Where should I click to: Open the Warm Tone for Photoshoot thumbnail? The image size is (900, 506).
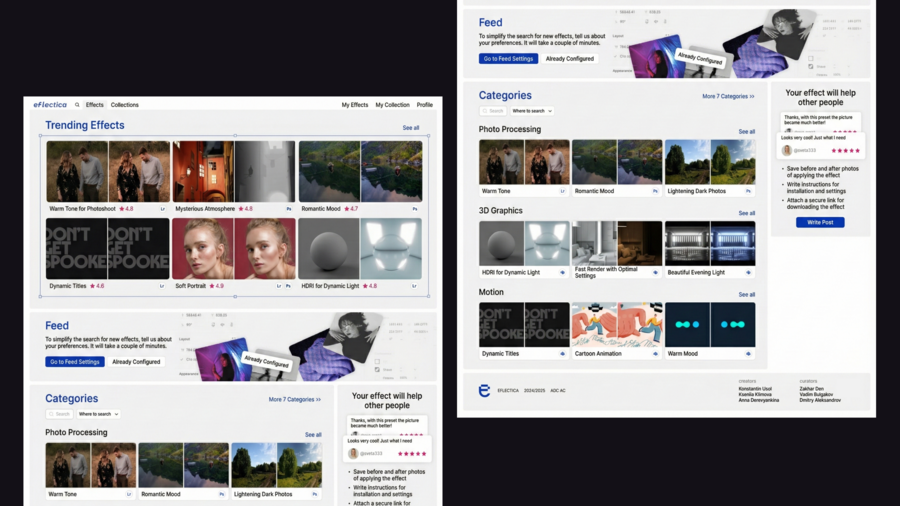[x=108, y=171]
